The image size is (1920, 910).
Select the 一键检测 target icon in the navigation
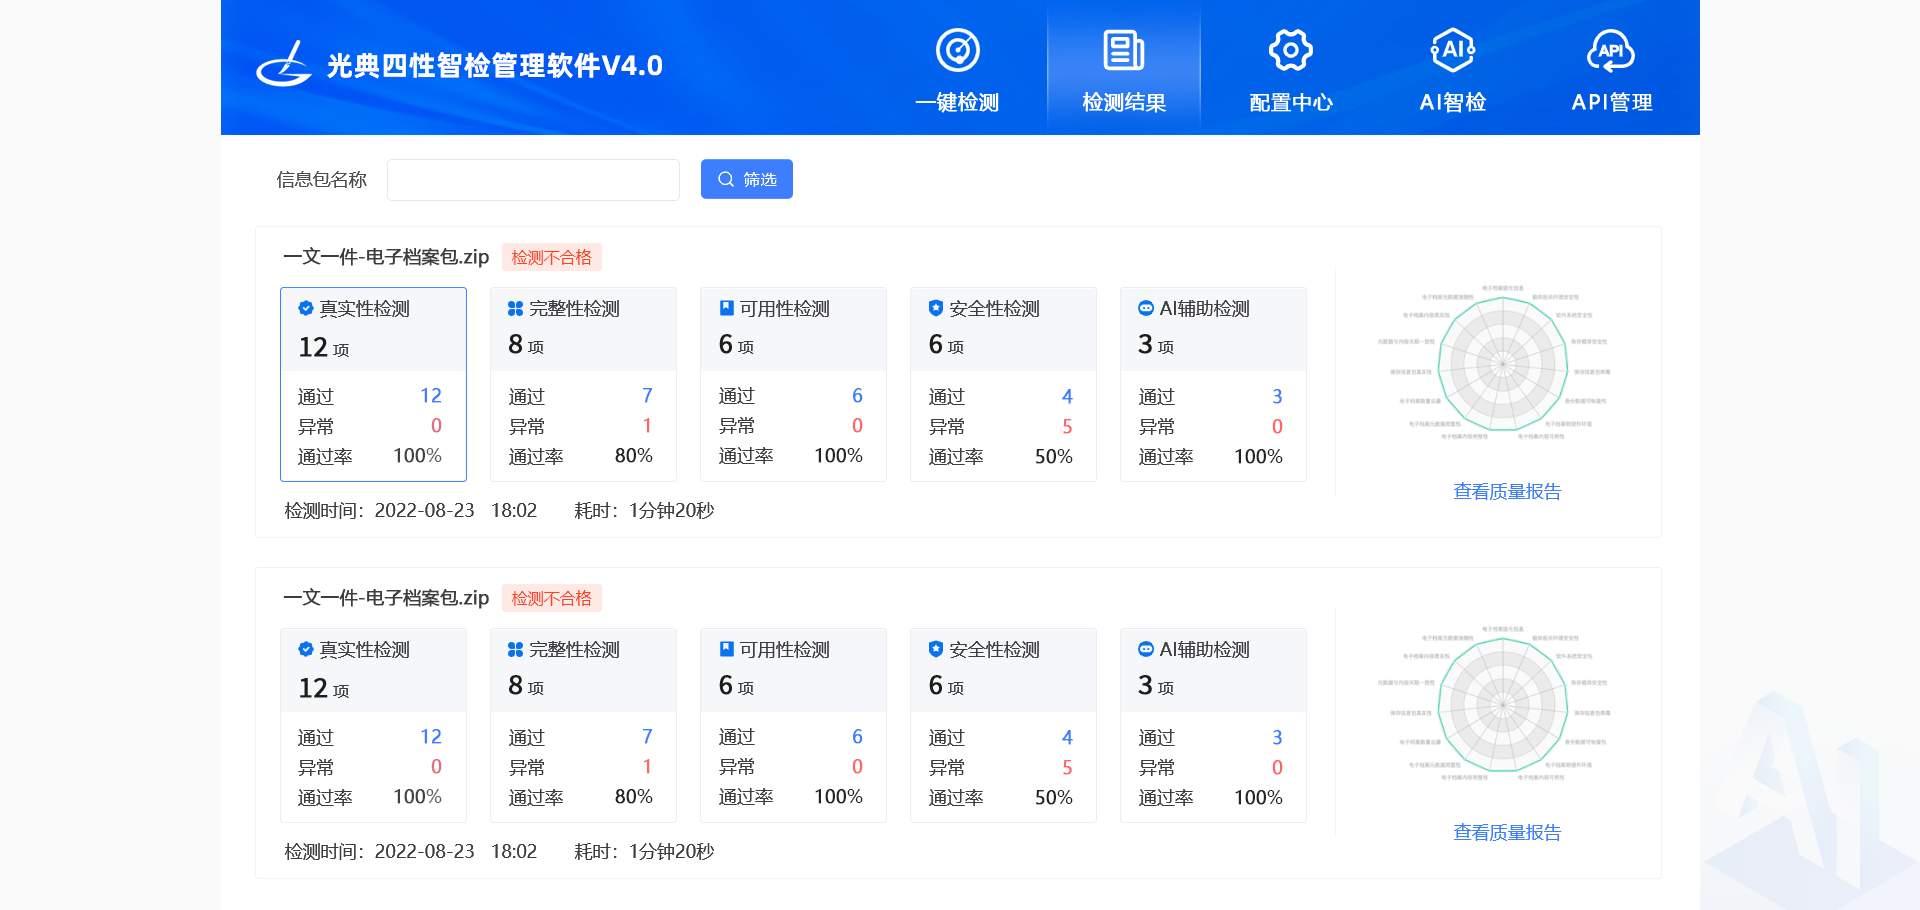957,48
